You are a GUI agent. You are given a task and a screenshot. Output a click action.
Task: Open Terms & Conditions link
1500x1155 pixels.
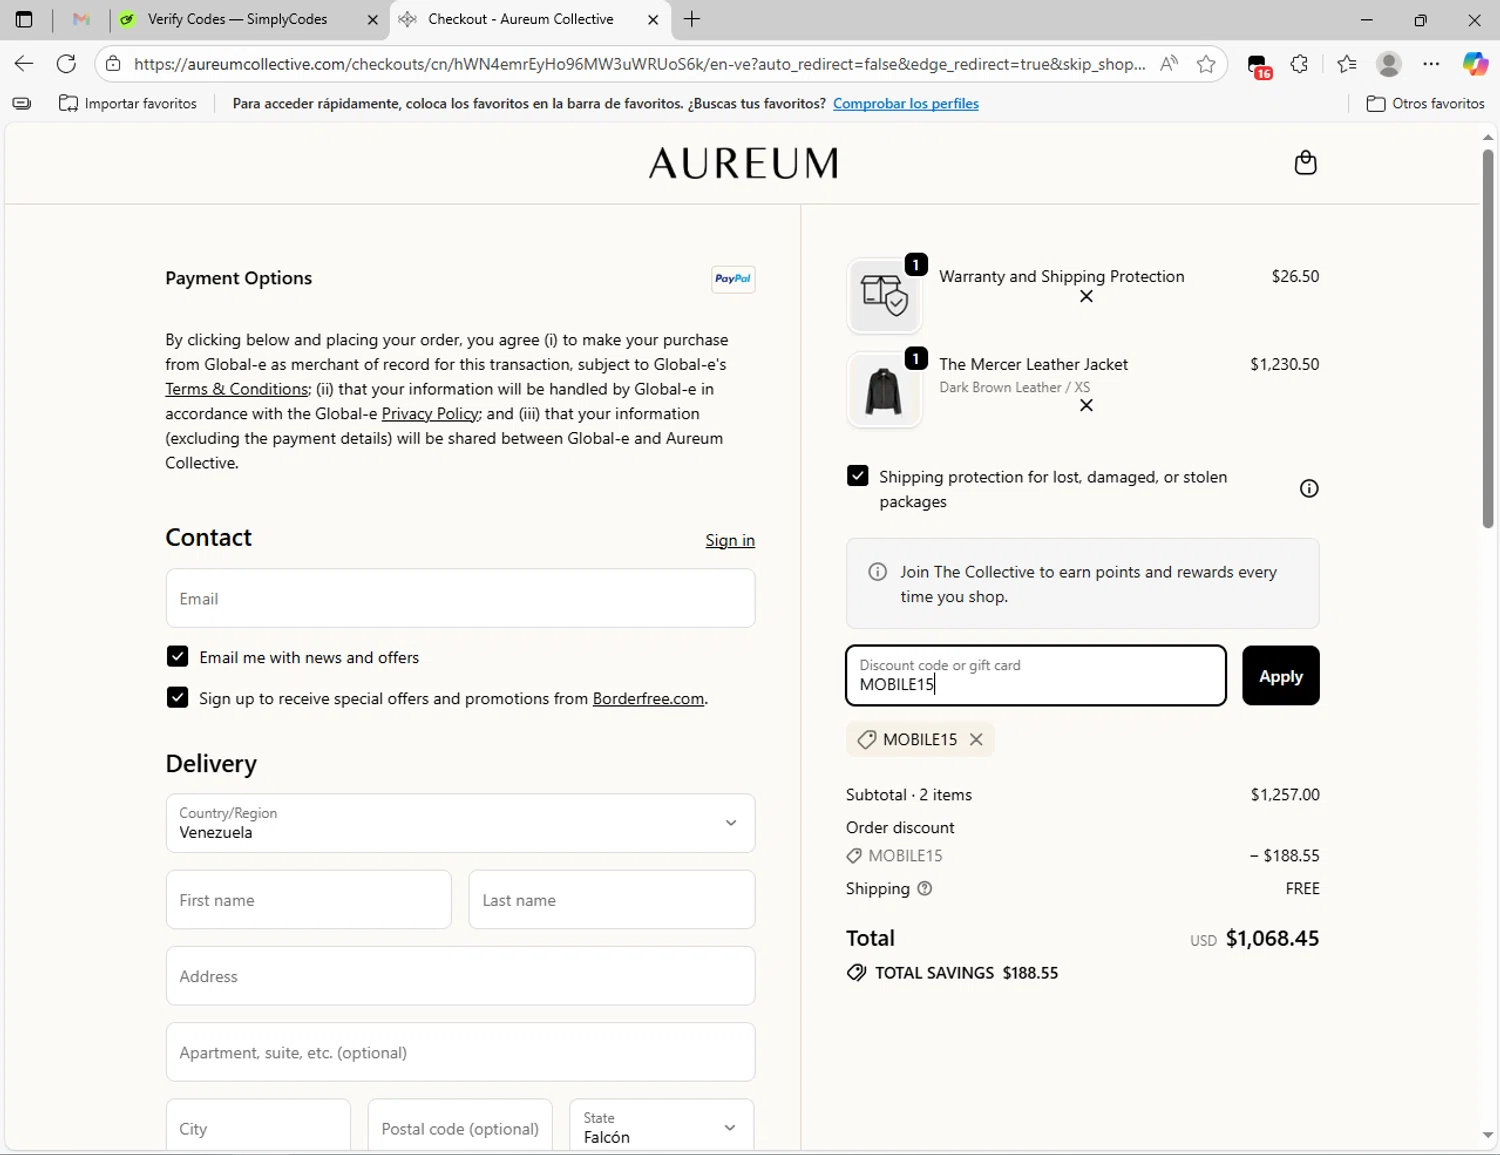point(237,389)
